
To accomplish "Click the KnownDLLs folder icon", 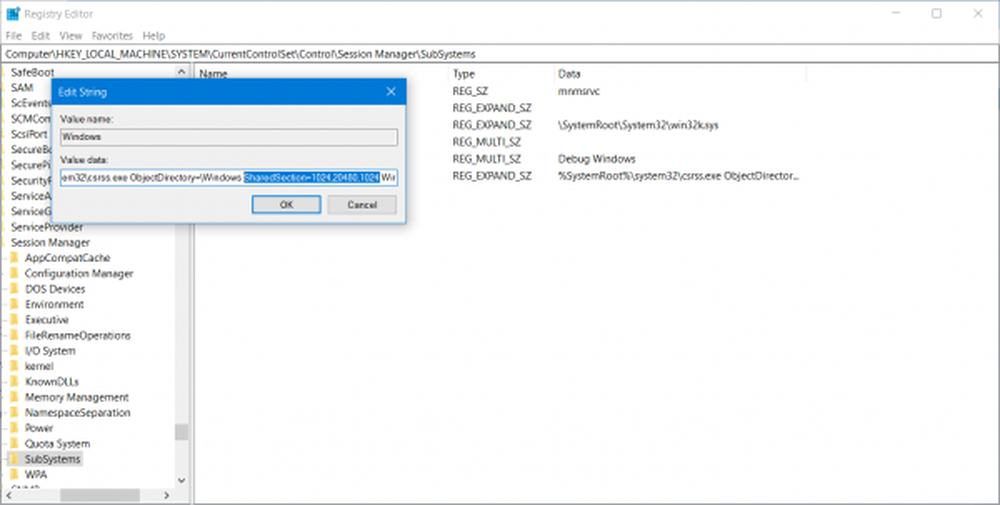I will tap(14, 382).
